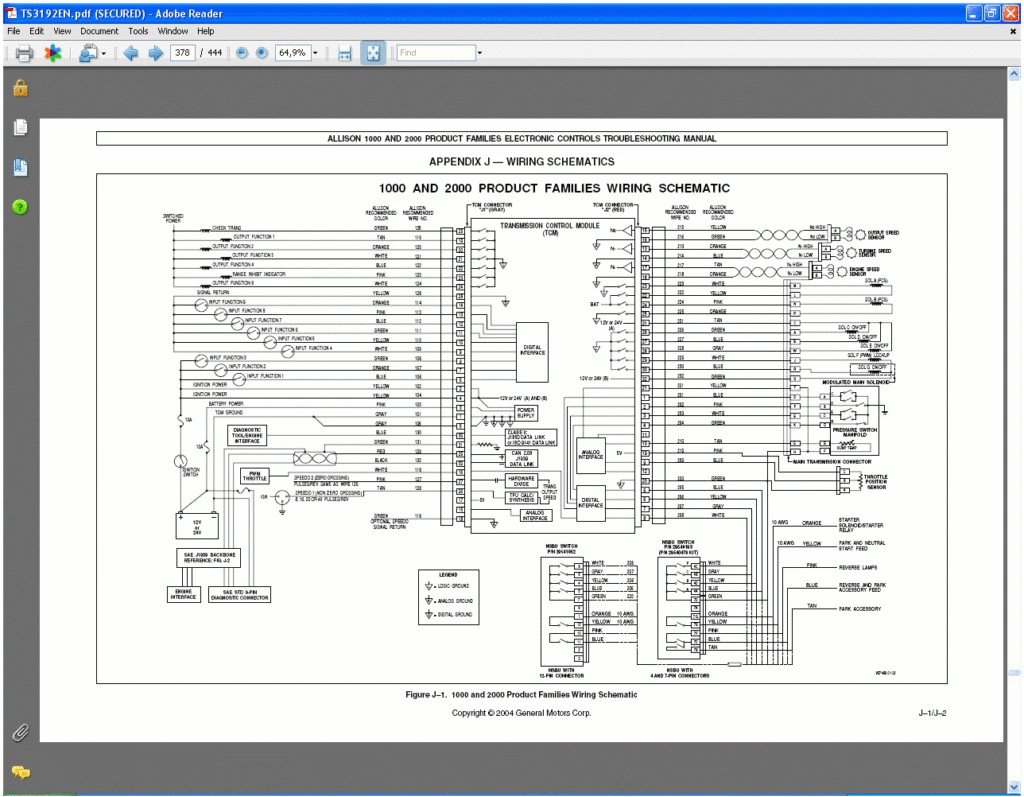This screenshot has height=797, width=1024.
Task: Go to the previous page arrow
Action: (x=131, y=53)
